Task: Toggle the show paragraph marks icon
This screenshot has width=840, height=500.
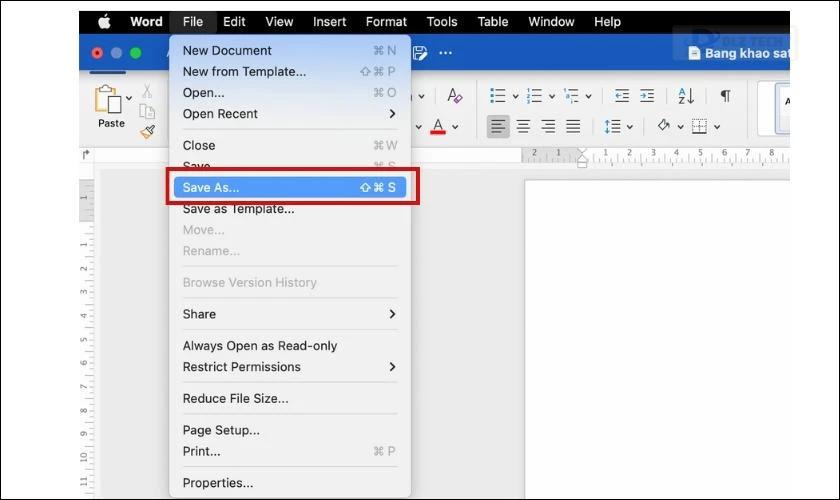Action: [725, 96]
